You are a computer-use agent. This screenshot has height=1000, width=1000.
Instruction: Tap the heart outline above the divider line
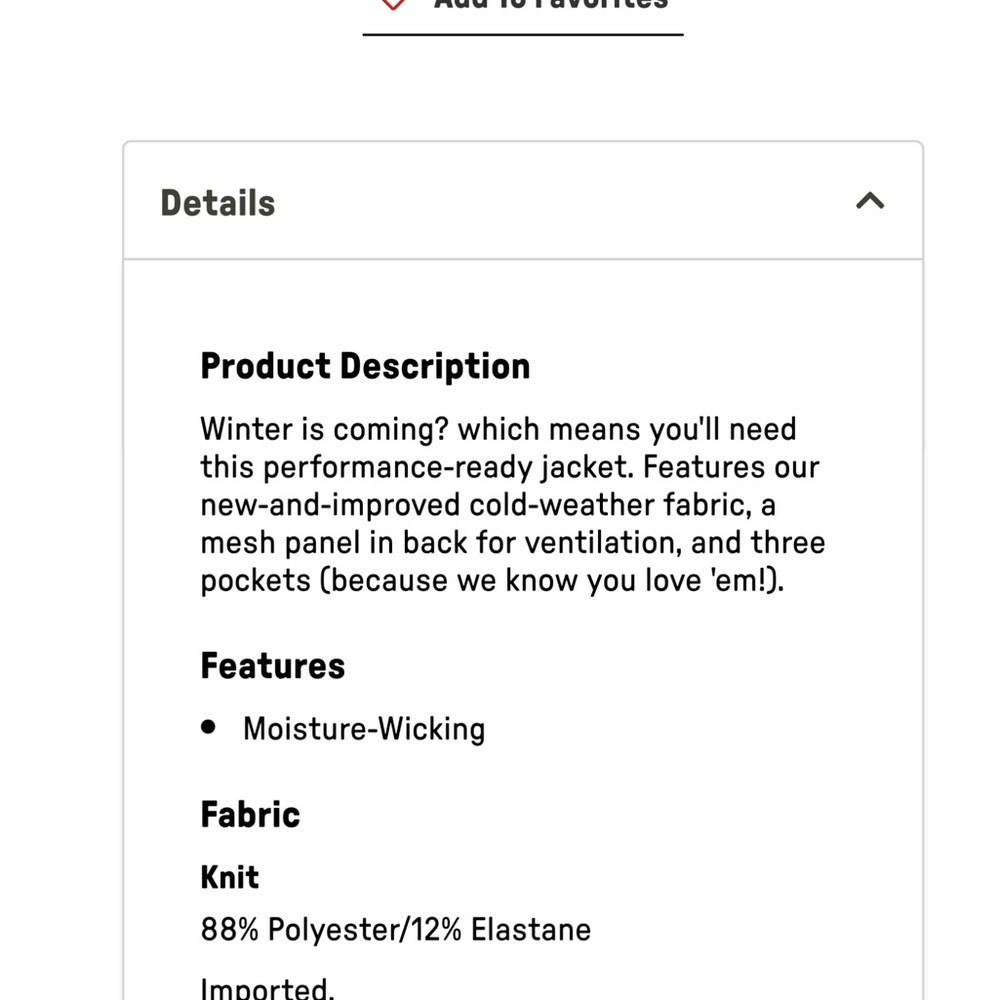[x=393, y=5]
